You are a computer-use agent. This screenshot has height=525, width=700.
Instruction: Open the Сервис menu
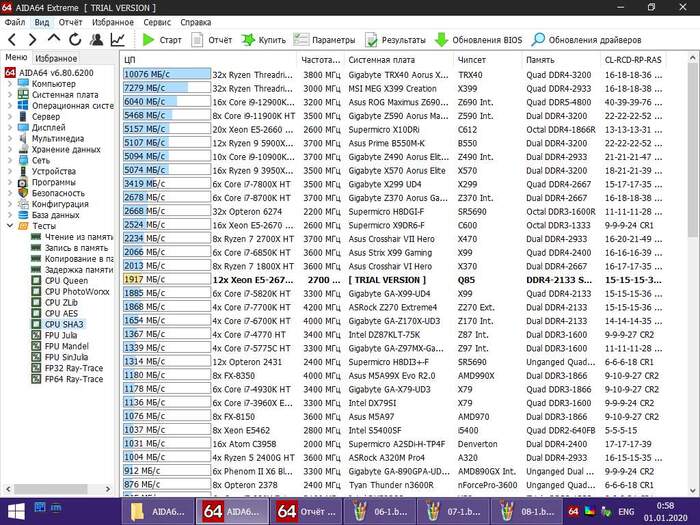pos(157,22)
